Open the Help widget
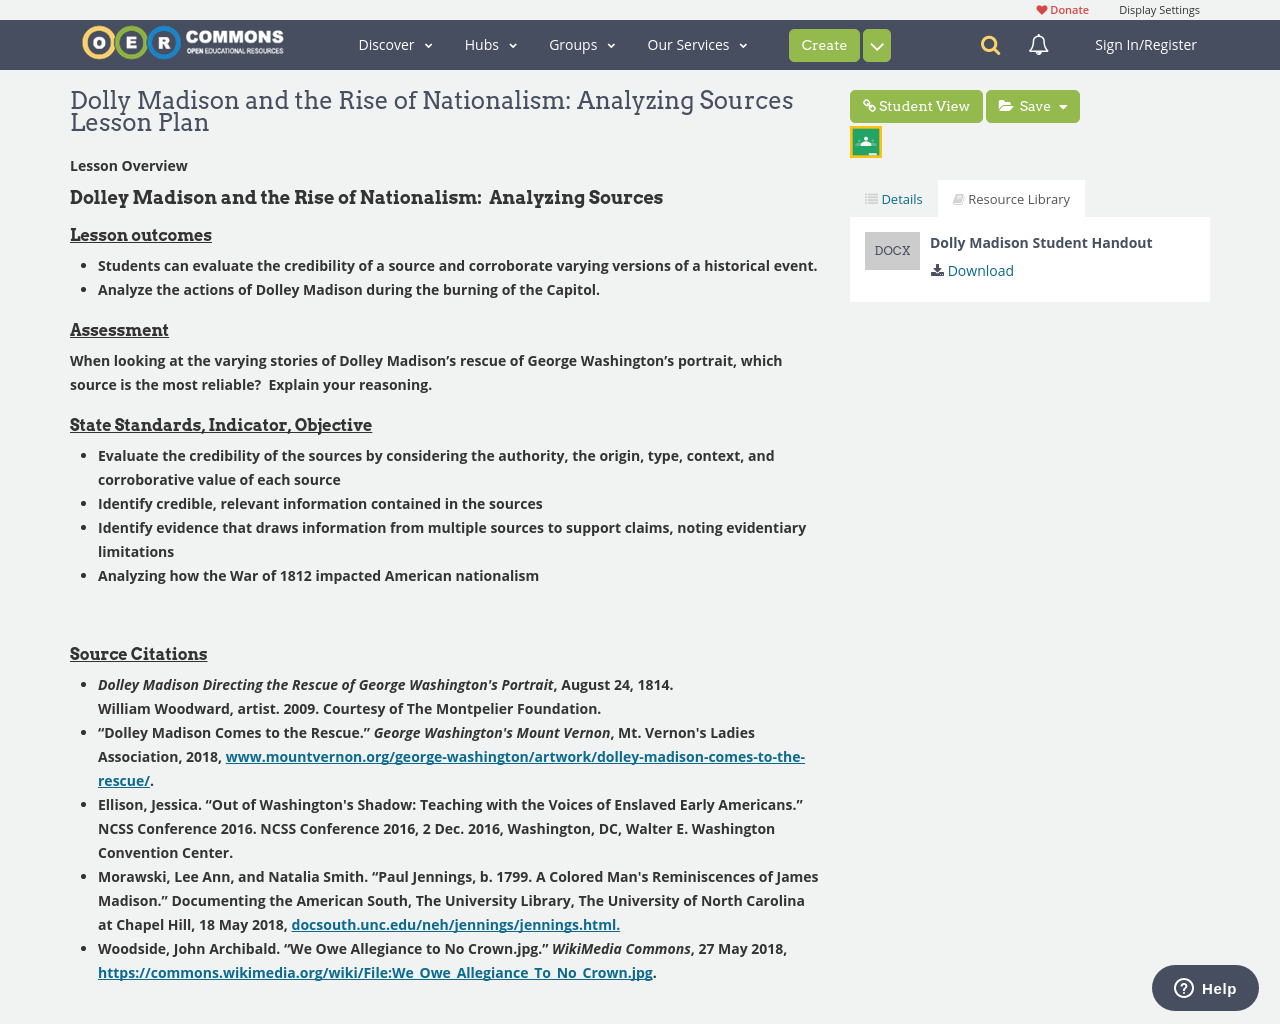The image size is (1280, 1024). click(1205, 988)
